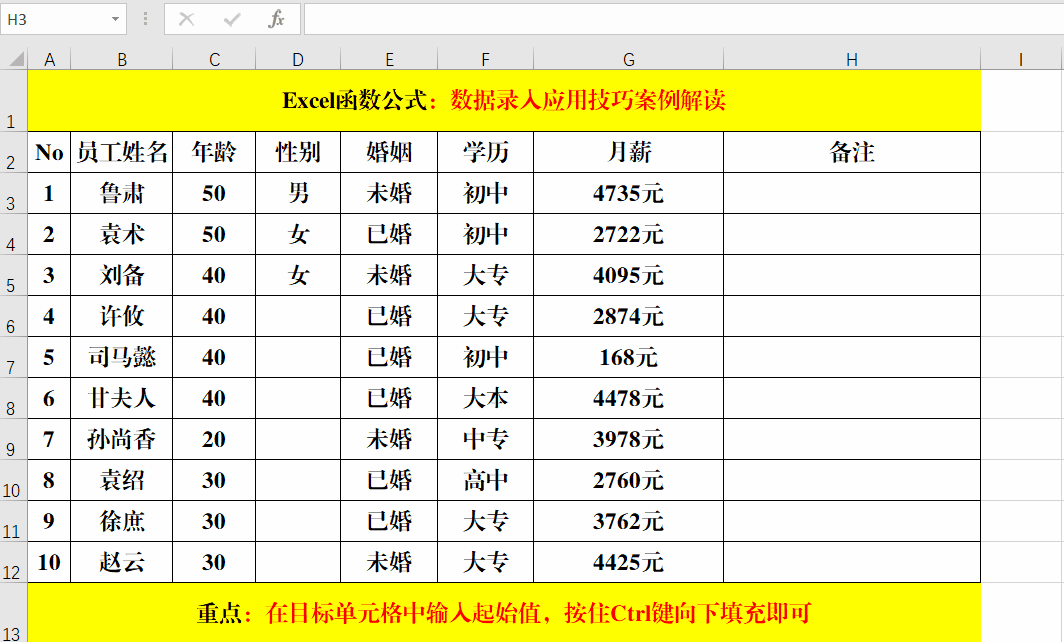Click the salary cell '4095元'
This screenshot has height=642, width=1064.
coord(629,276)
